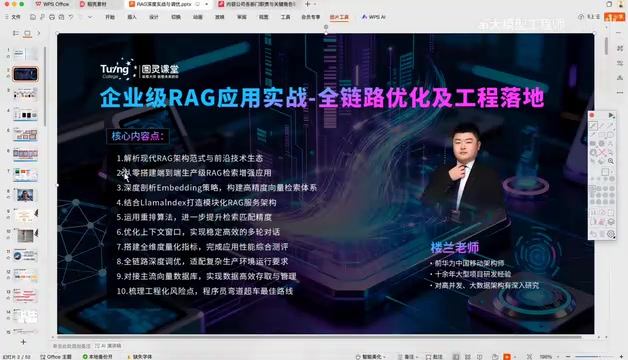Screen dimensions: 628x360
Task: Click the save icon in quick toolbar
Action: point(33,17)
